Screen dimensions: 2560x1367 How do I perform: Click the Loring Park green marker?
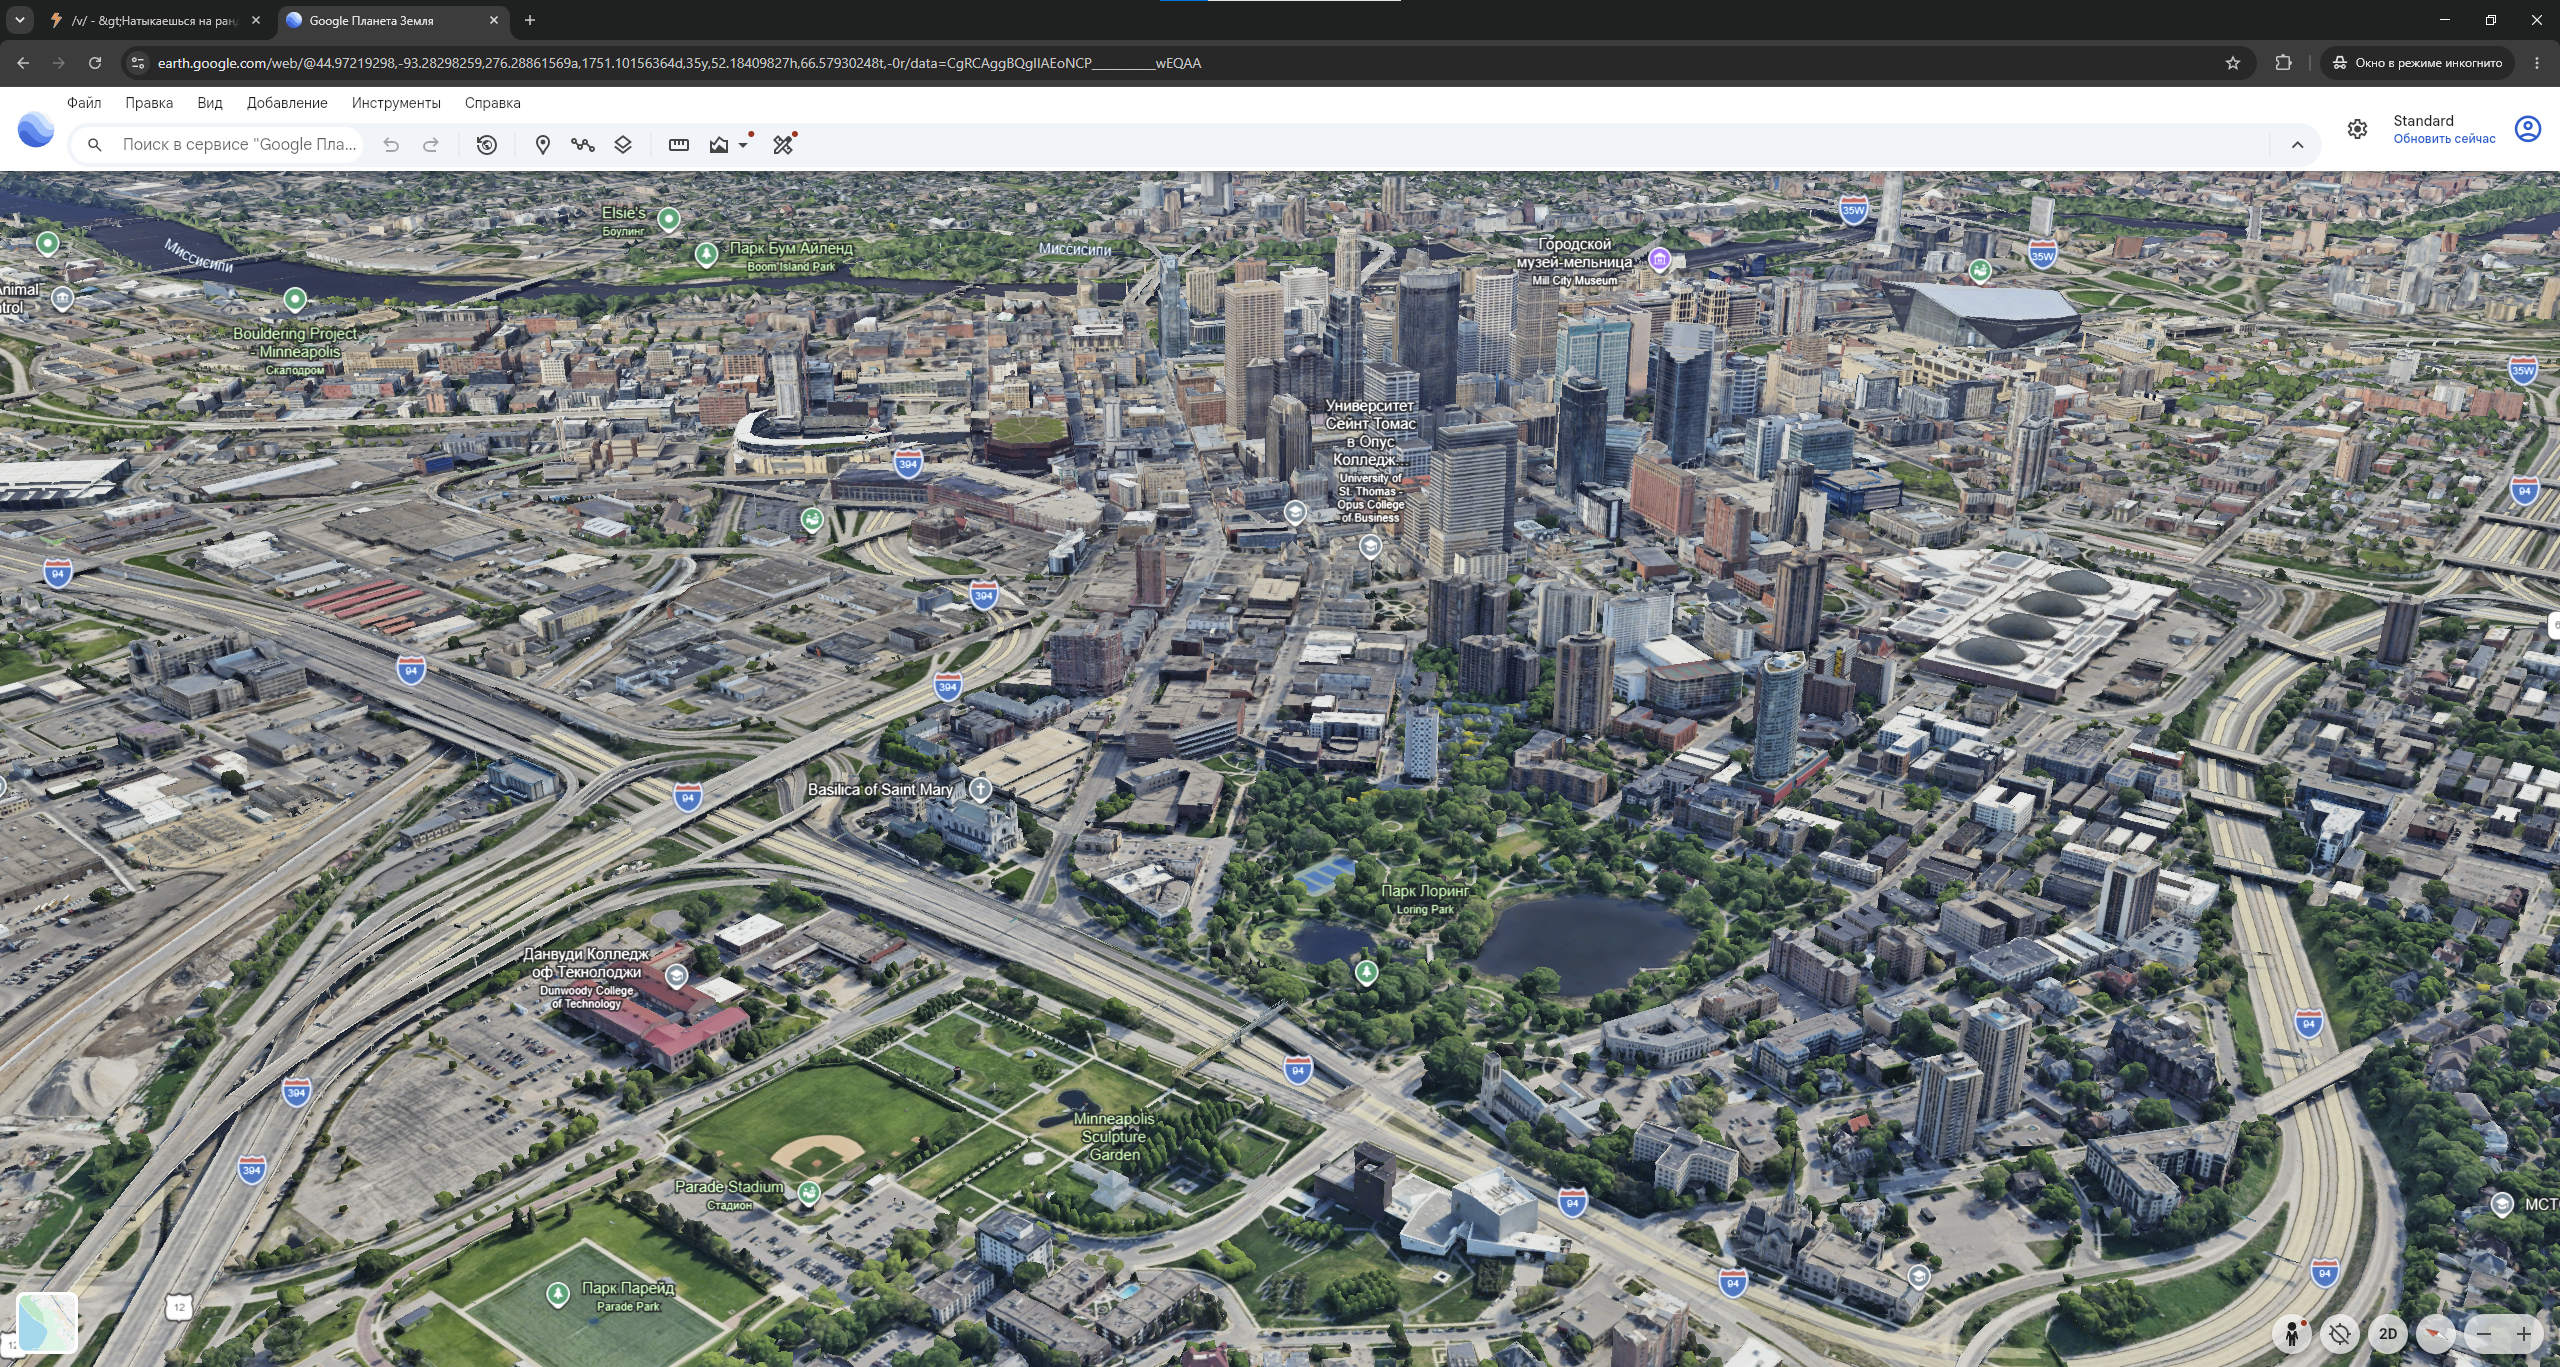coord(1366,971)
